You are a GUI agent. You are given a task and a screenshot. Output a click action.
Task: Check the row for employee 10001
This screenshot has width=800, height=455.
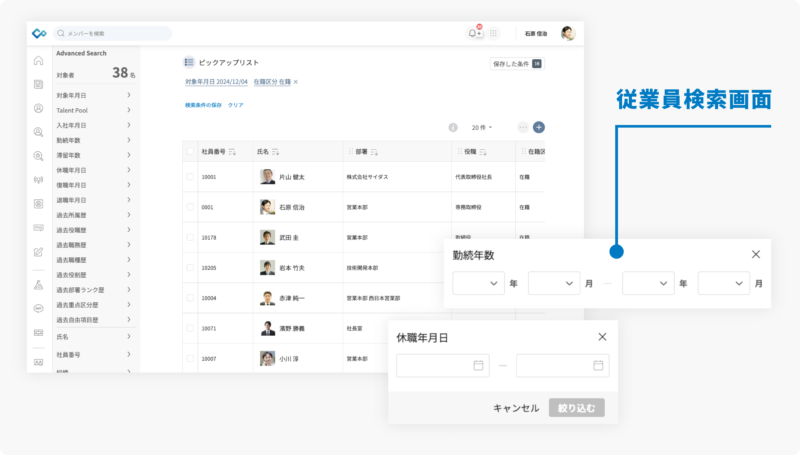[x=190, y=176]
